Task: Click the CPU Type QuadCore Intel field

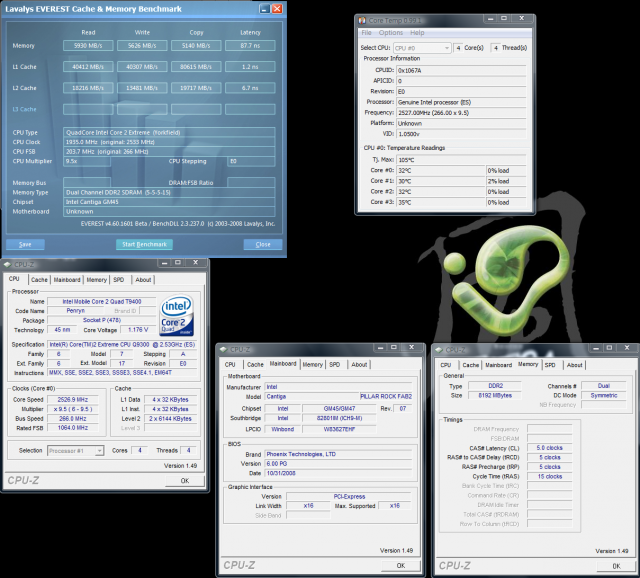Action: point(169,132)
